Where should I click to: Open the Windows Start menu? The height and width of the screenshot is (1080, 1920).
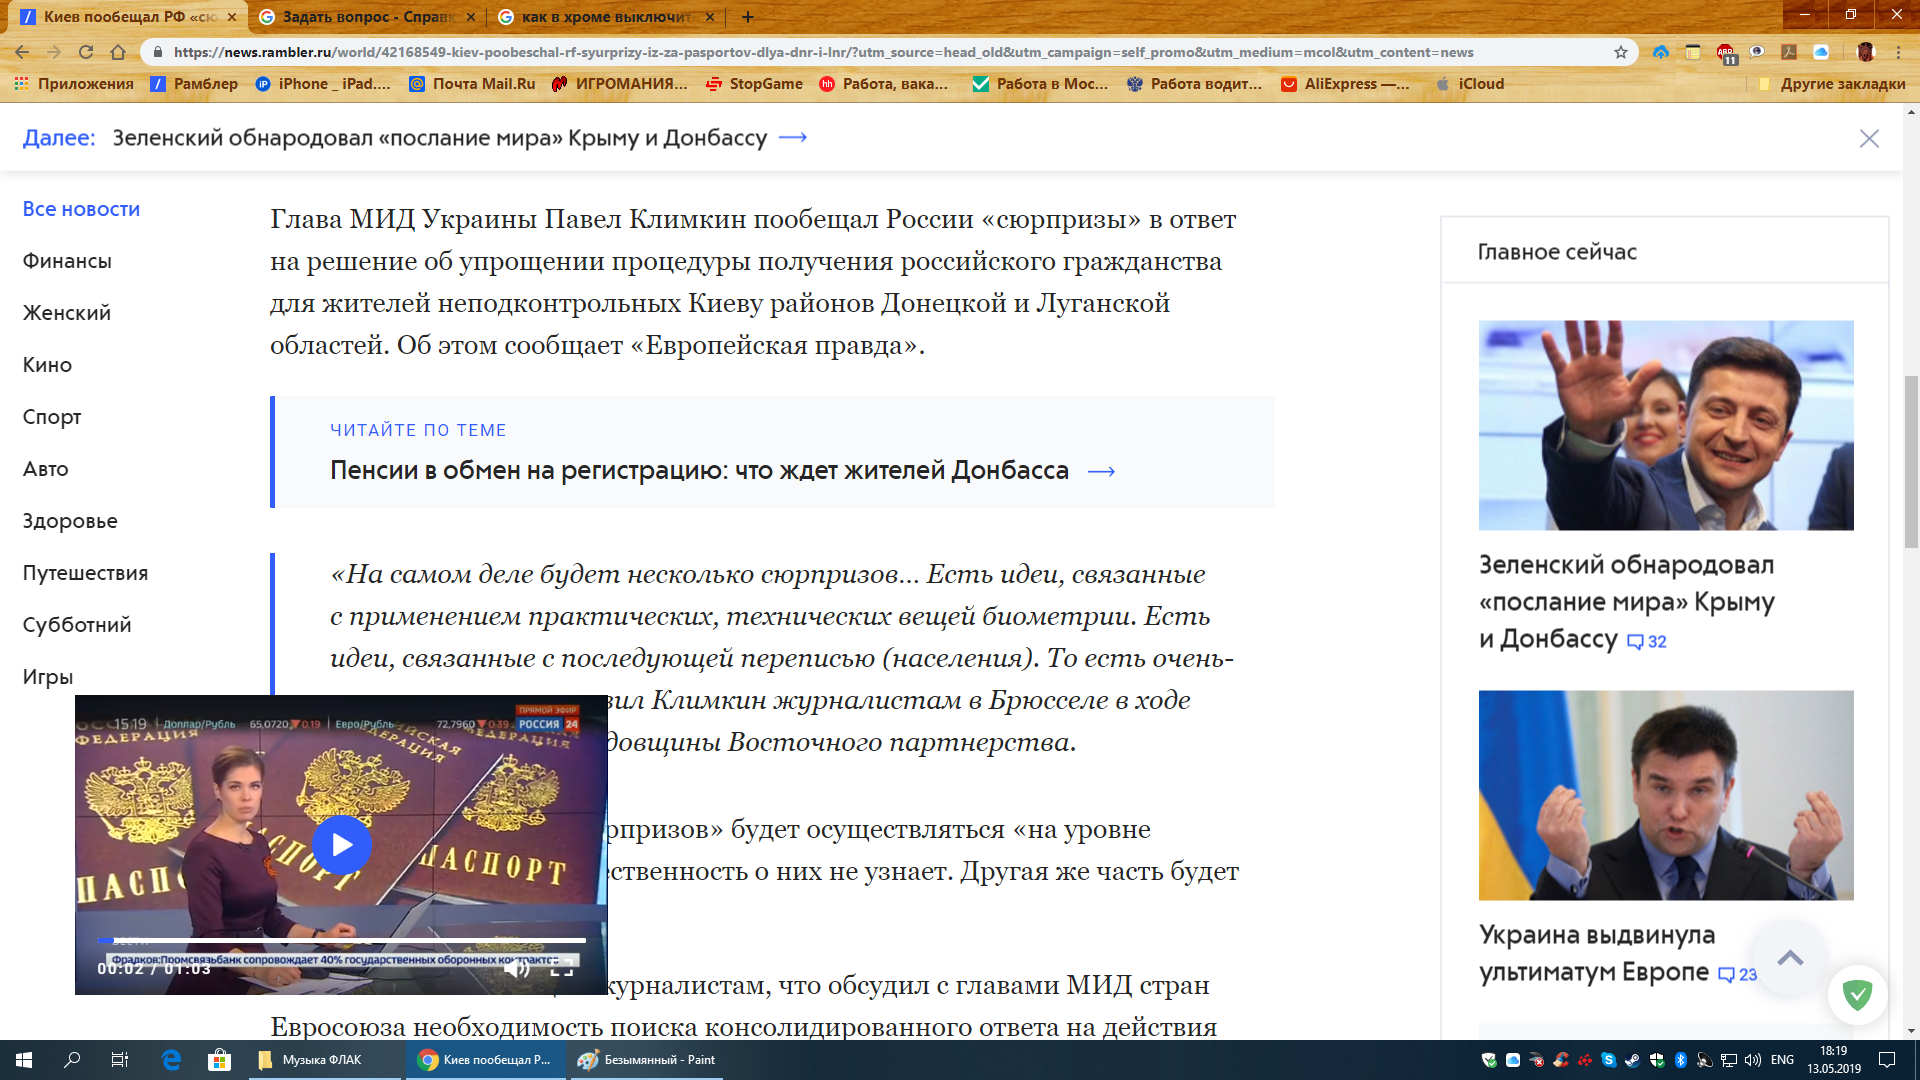(24, 1060)
